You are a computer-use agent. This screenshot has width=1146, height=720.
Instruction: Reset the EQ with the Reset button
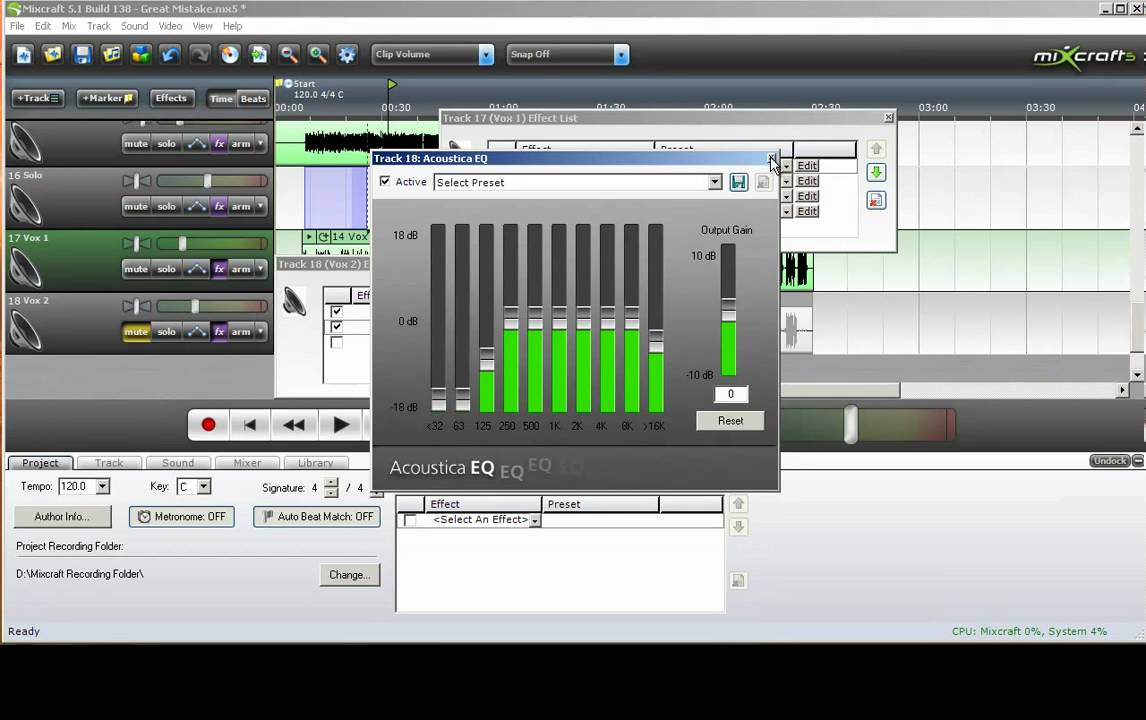[730, 420]
